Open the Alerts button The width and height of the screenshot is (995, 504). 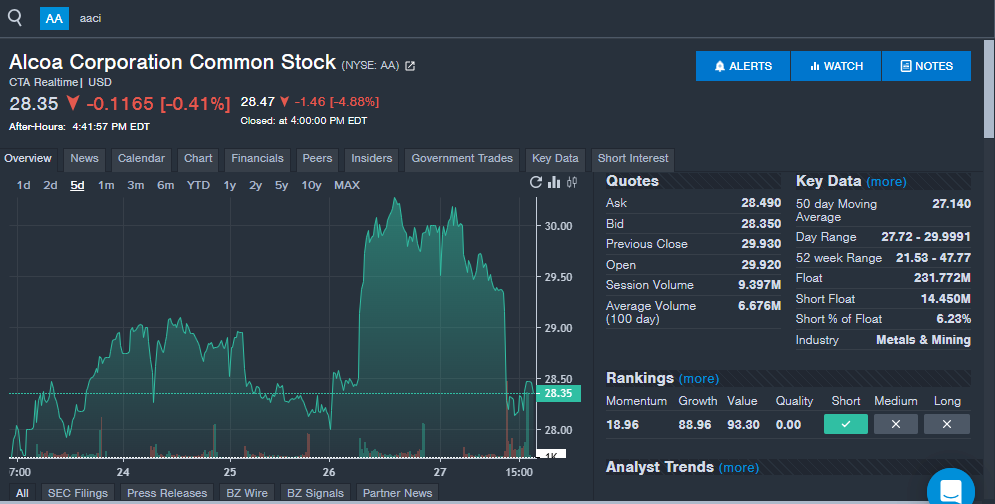[742, 66]
